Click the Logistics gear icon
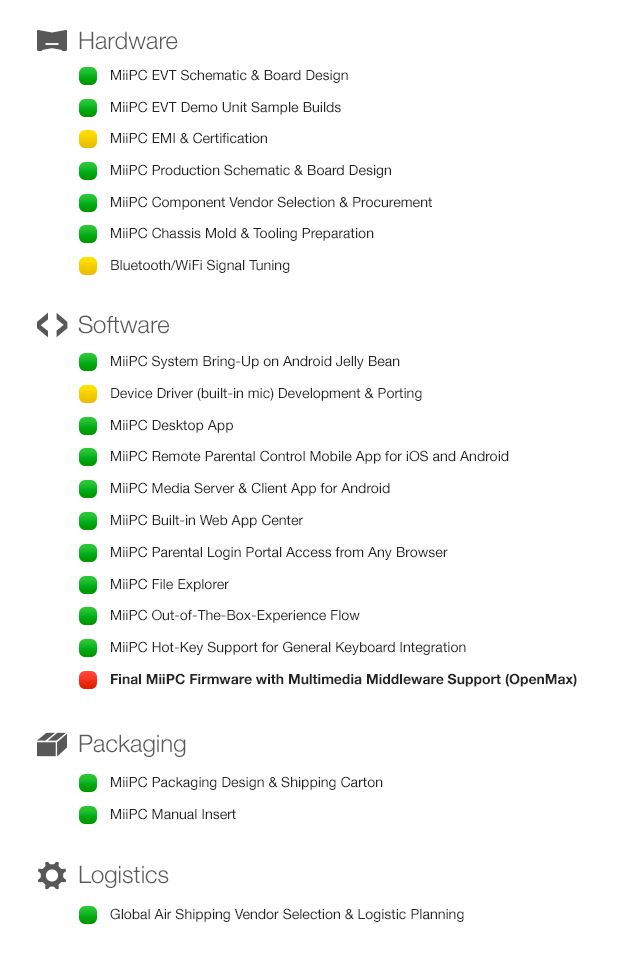 tap(52, 875)
